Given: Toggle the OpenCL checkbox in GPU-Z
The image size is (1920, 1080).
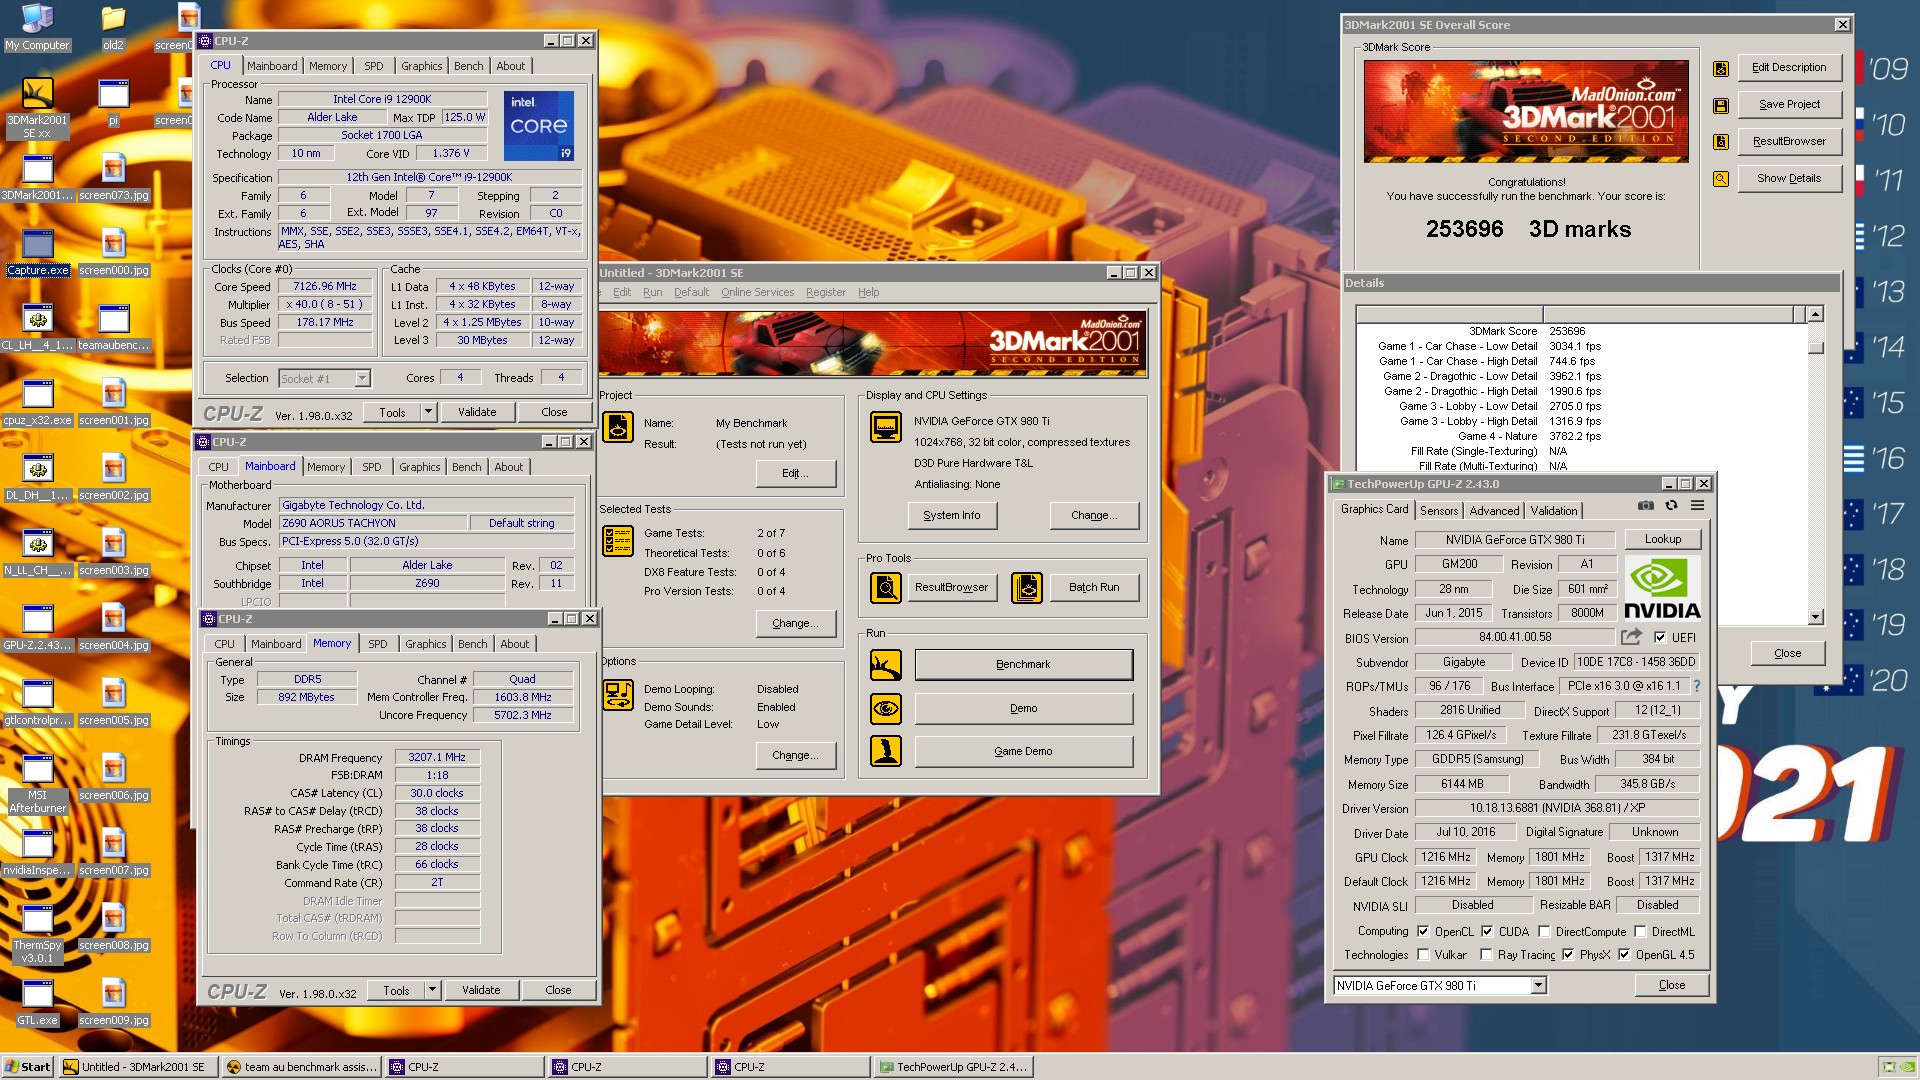Looking at the screenshot, I should tap(1423, 931).
